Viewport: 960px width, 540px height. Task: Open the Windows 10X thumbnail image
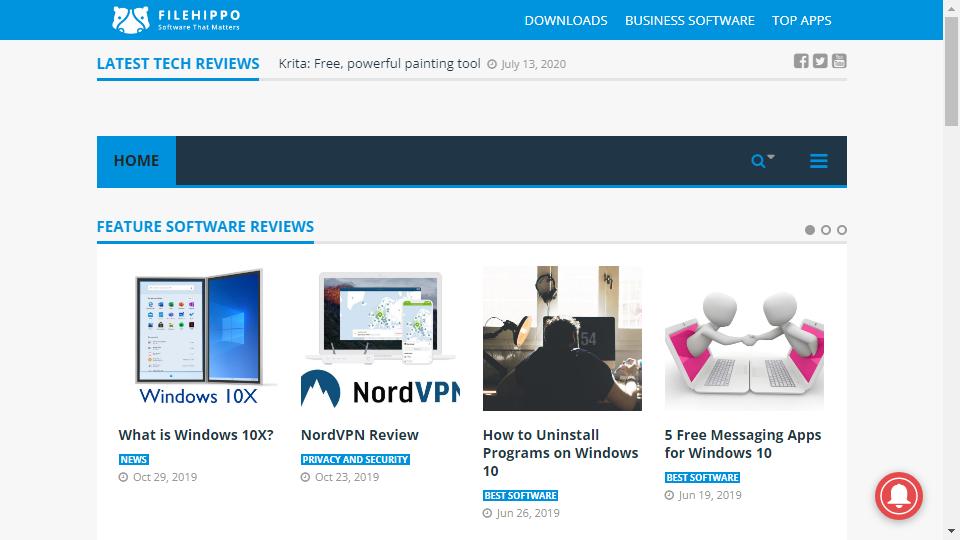tap(198, 338)
